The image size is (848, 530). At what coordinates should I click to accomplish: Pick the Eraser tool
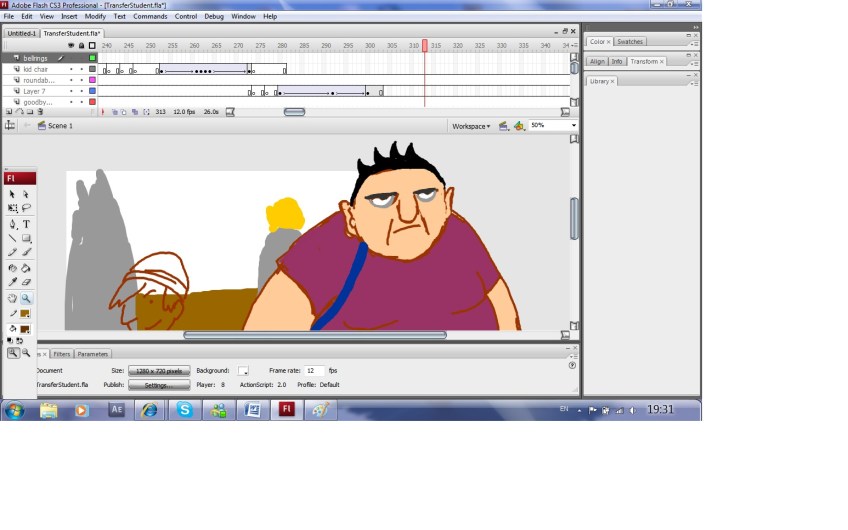coord(27,282)
